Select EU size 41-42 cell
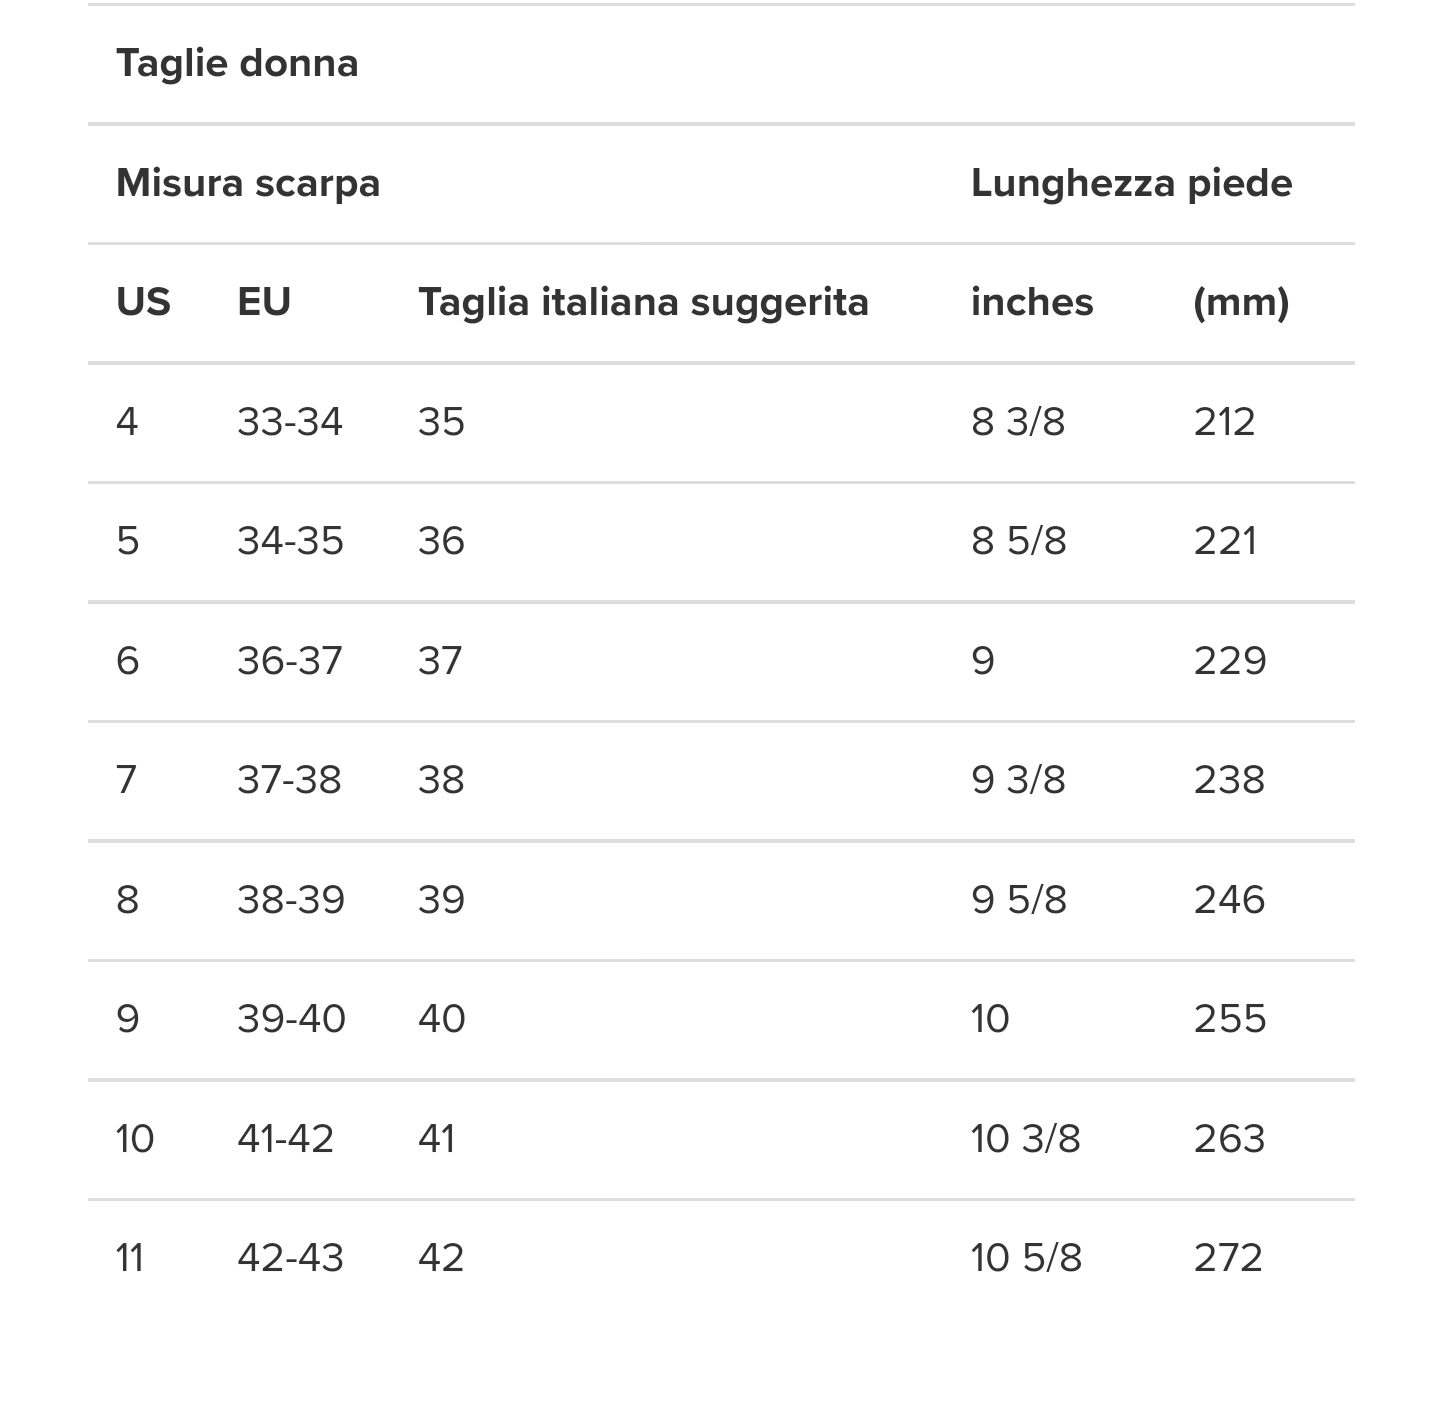1440x1427 pixels. [285, 1139]
